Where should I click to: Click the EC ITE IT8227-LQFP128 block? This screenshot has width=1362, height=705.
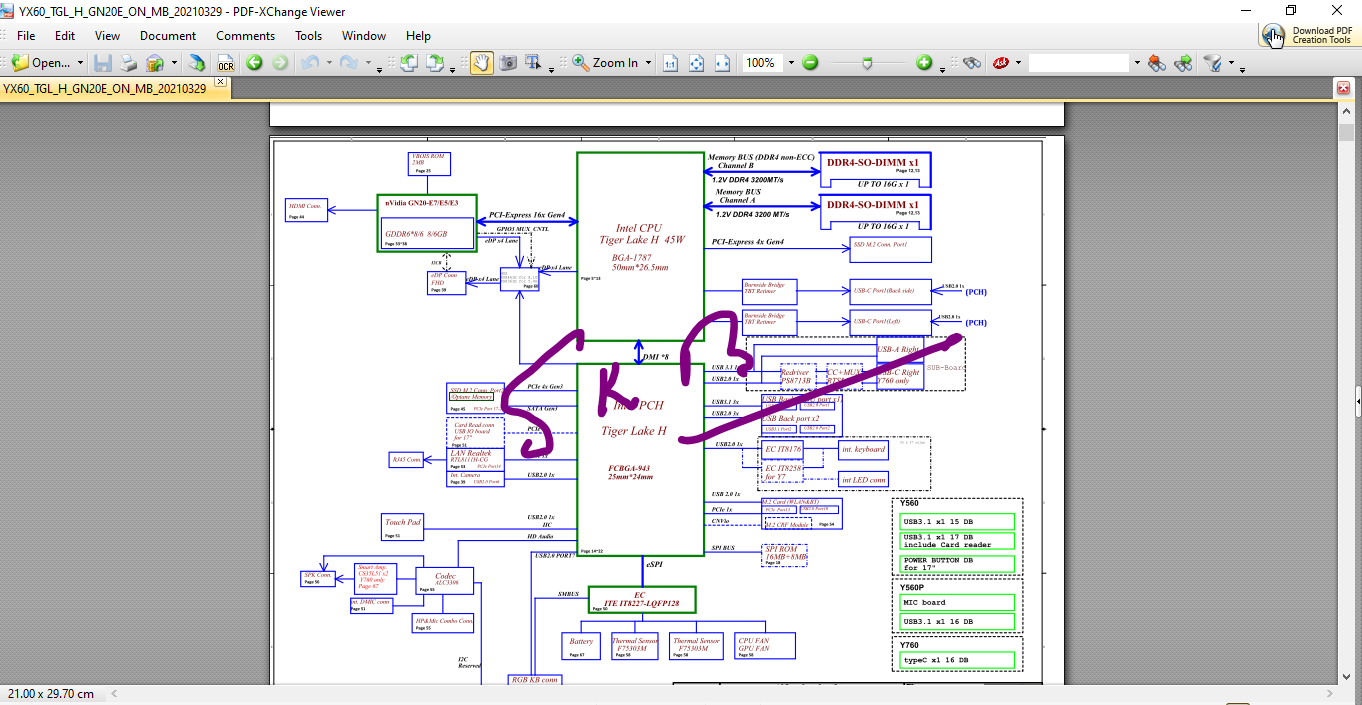[x=641, y=599]
